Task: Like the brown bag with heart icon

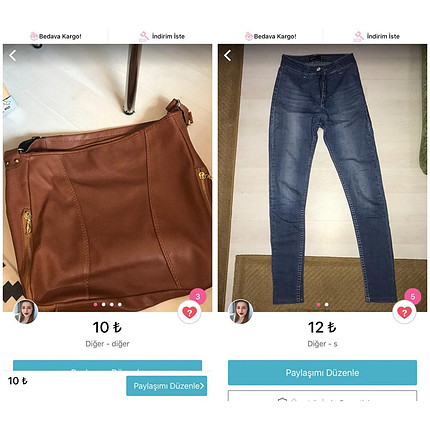Action: click(189, 312)
